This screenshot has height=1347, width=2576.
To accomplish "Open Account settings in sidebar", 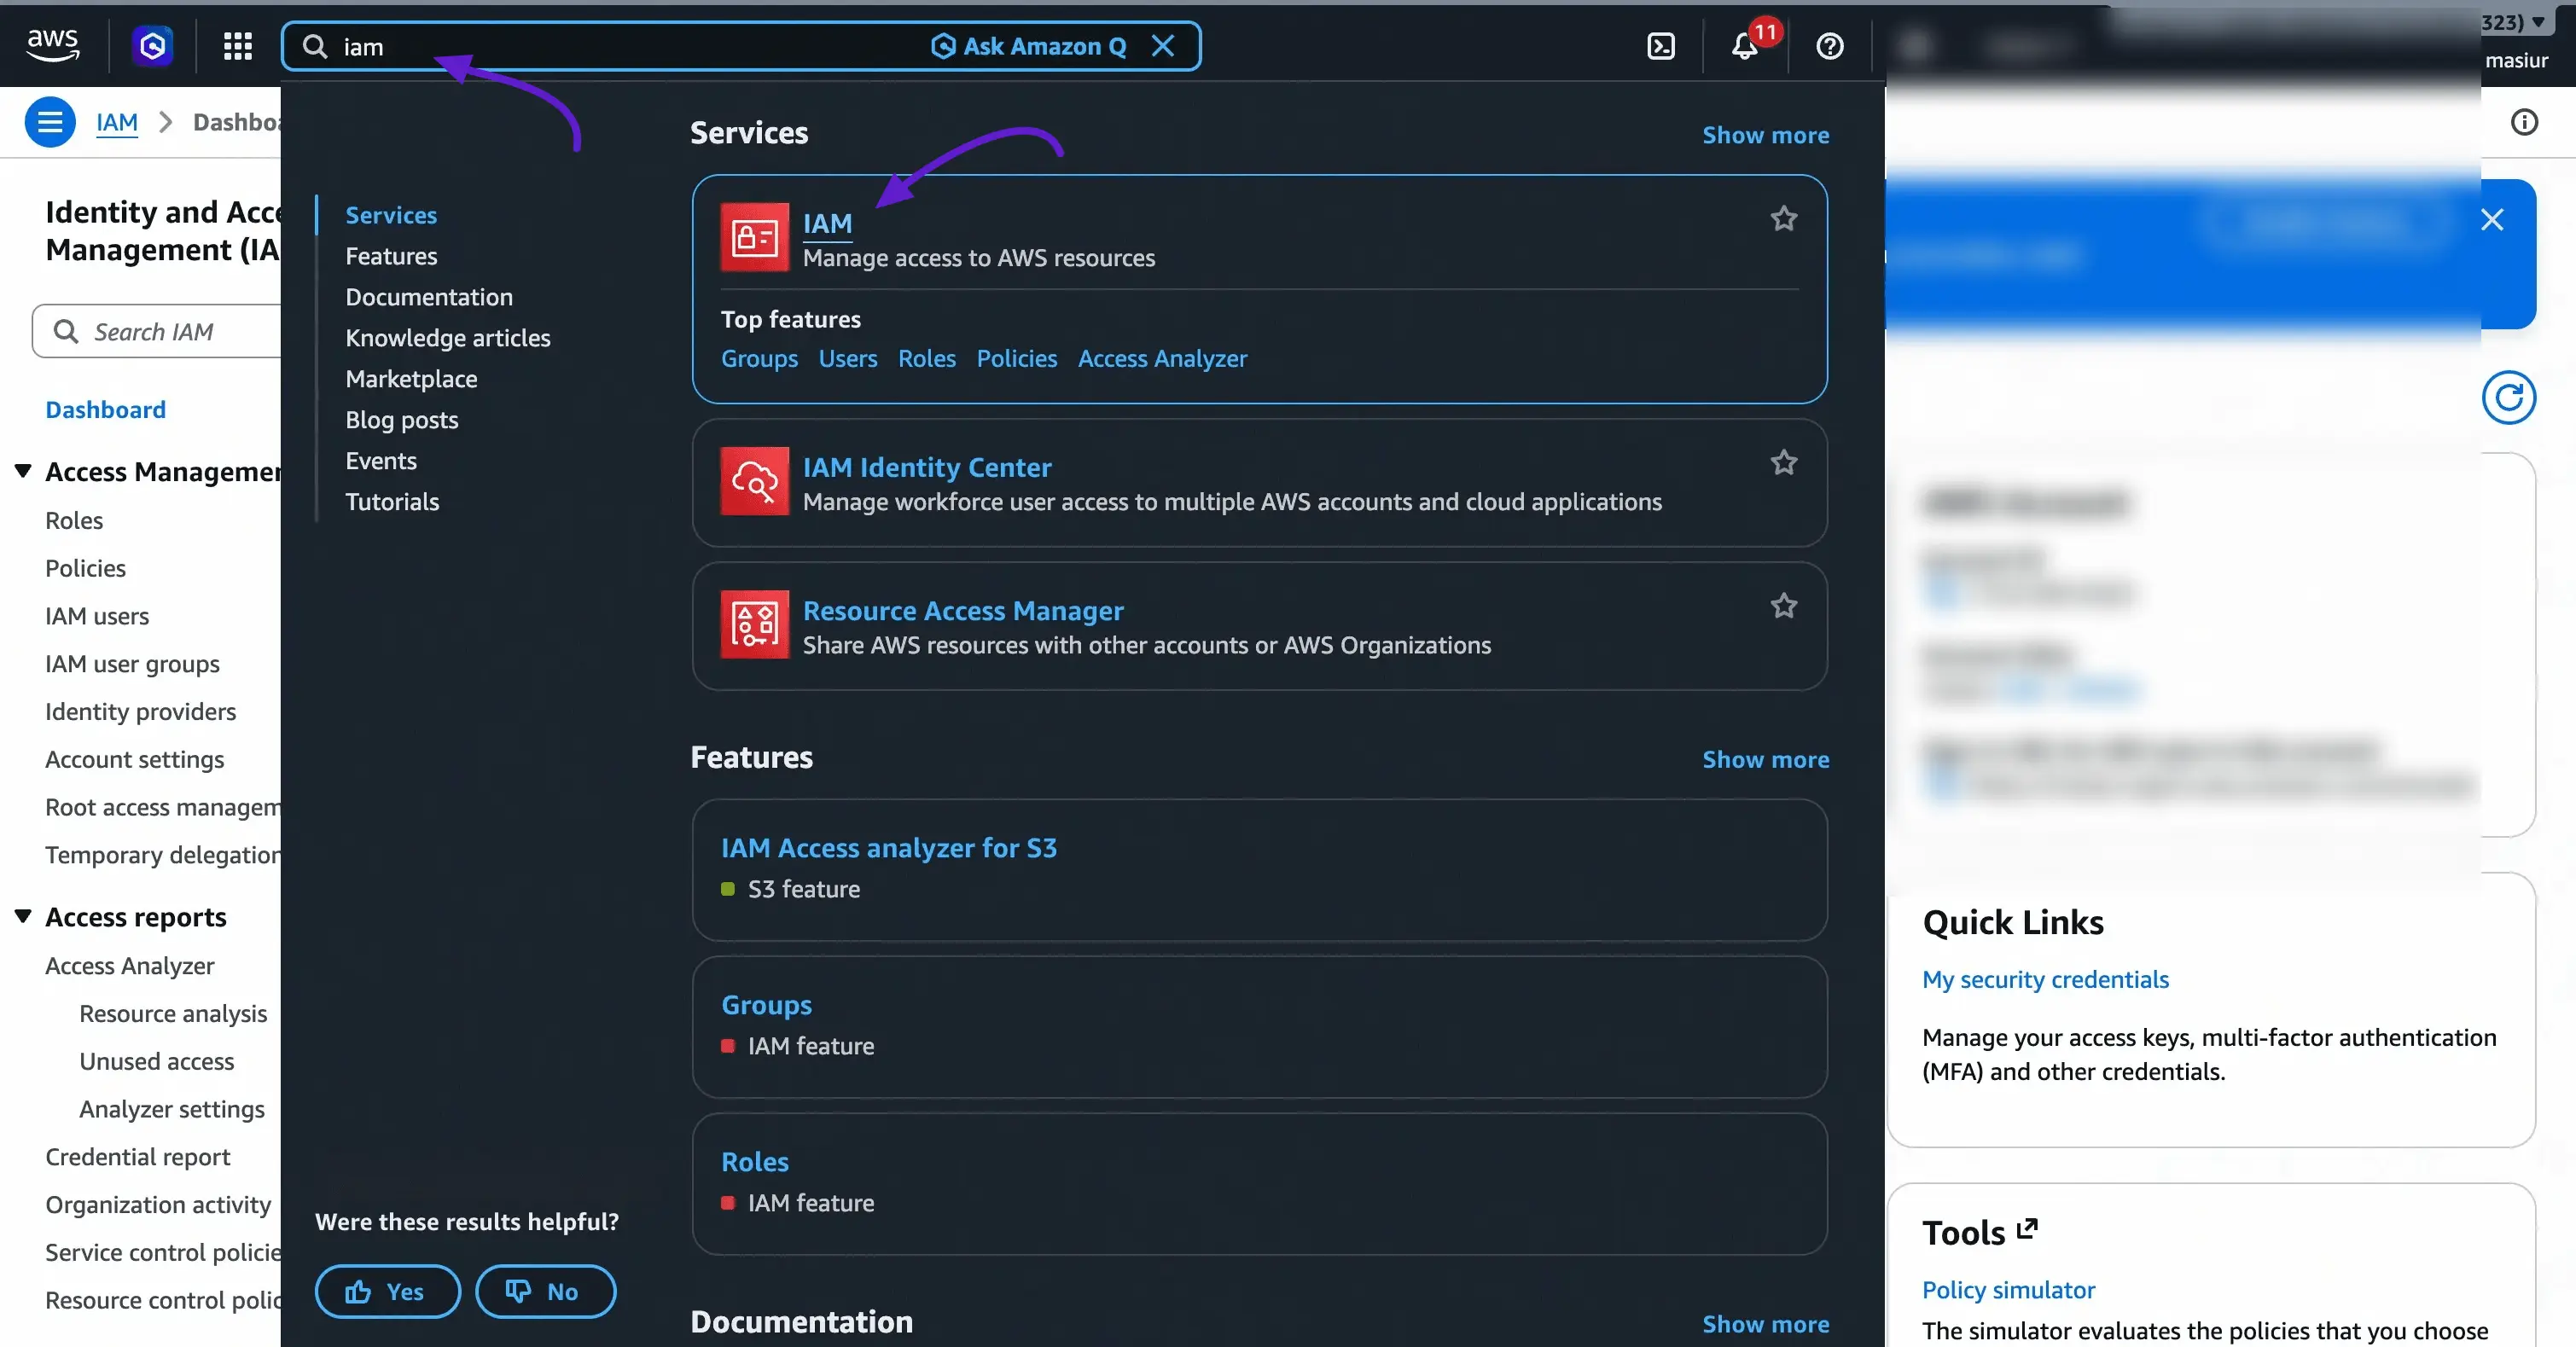I will coord(134,759).
